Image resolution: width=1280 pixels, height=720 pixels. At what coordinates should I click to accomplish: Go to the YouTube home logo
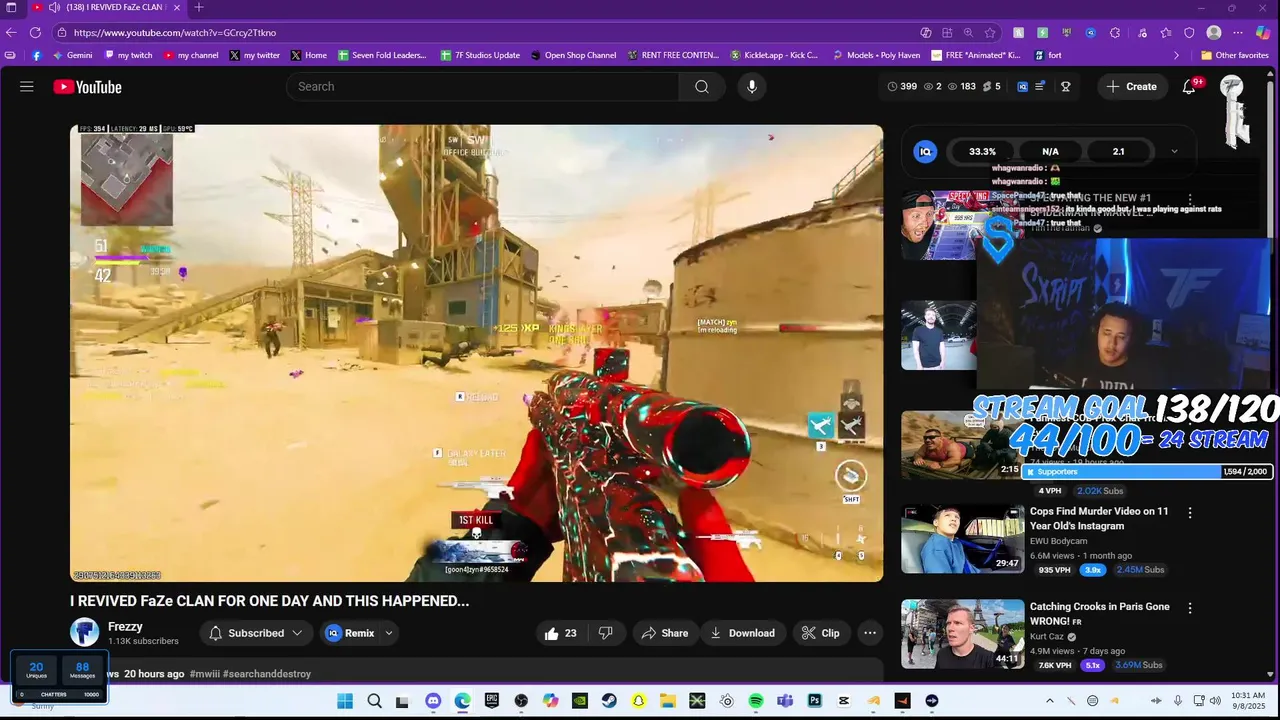pos(88,87)
